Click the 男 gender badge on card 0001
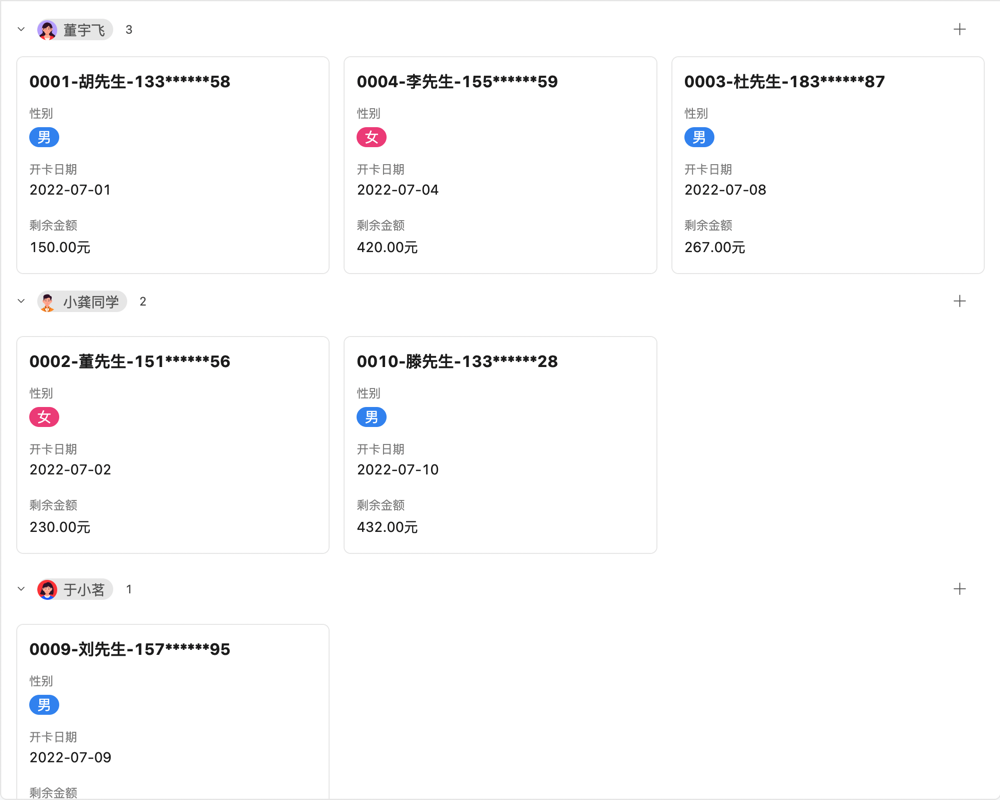This screenshot has height=800, width=1000. click(x=44, y=137)
